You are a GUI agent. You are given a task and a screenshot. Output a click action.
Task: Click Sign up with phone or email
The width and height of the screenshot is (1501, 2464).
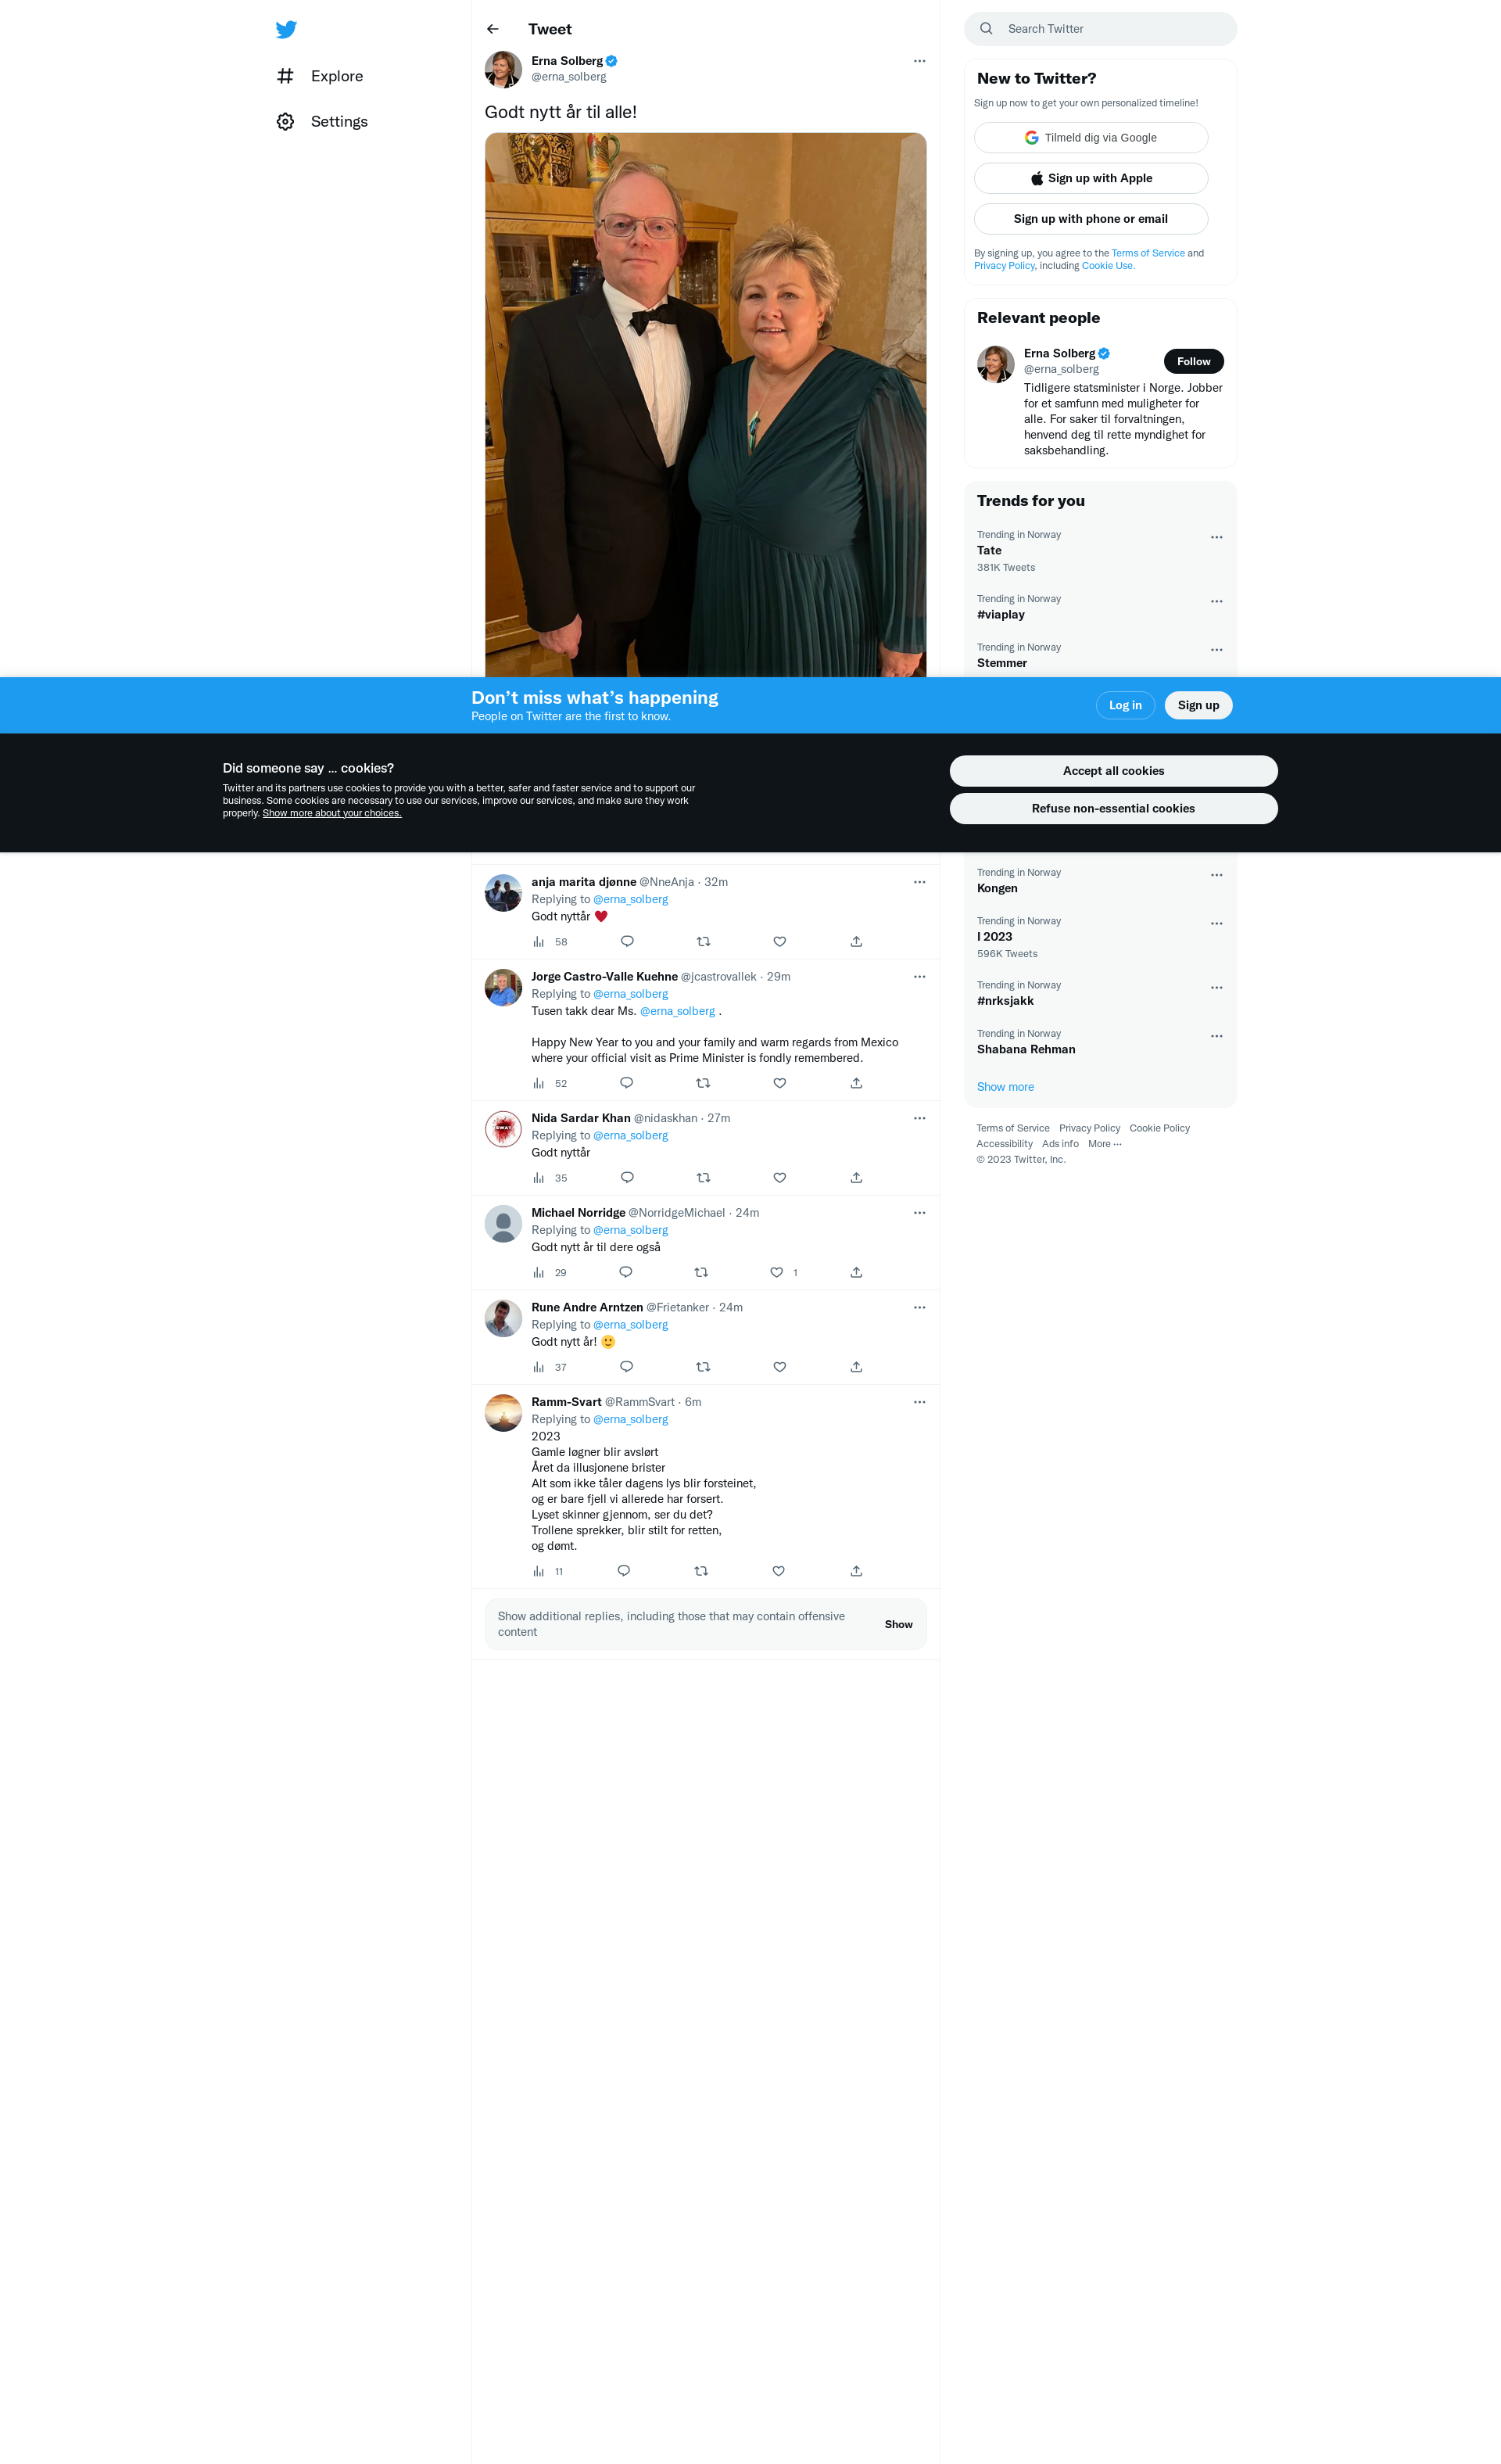pos(1090,219)
